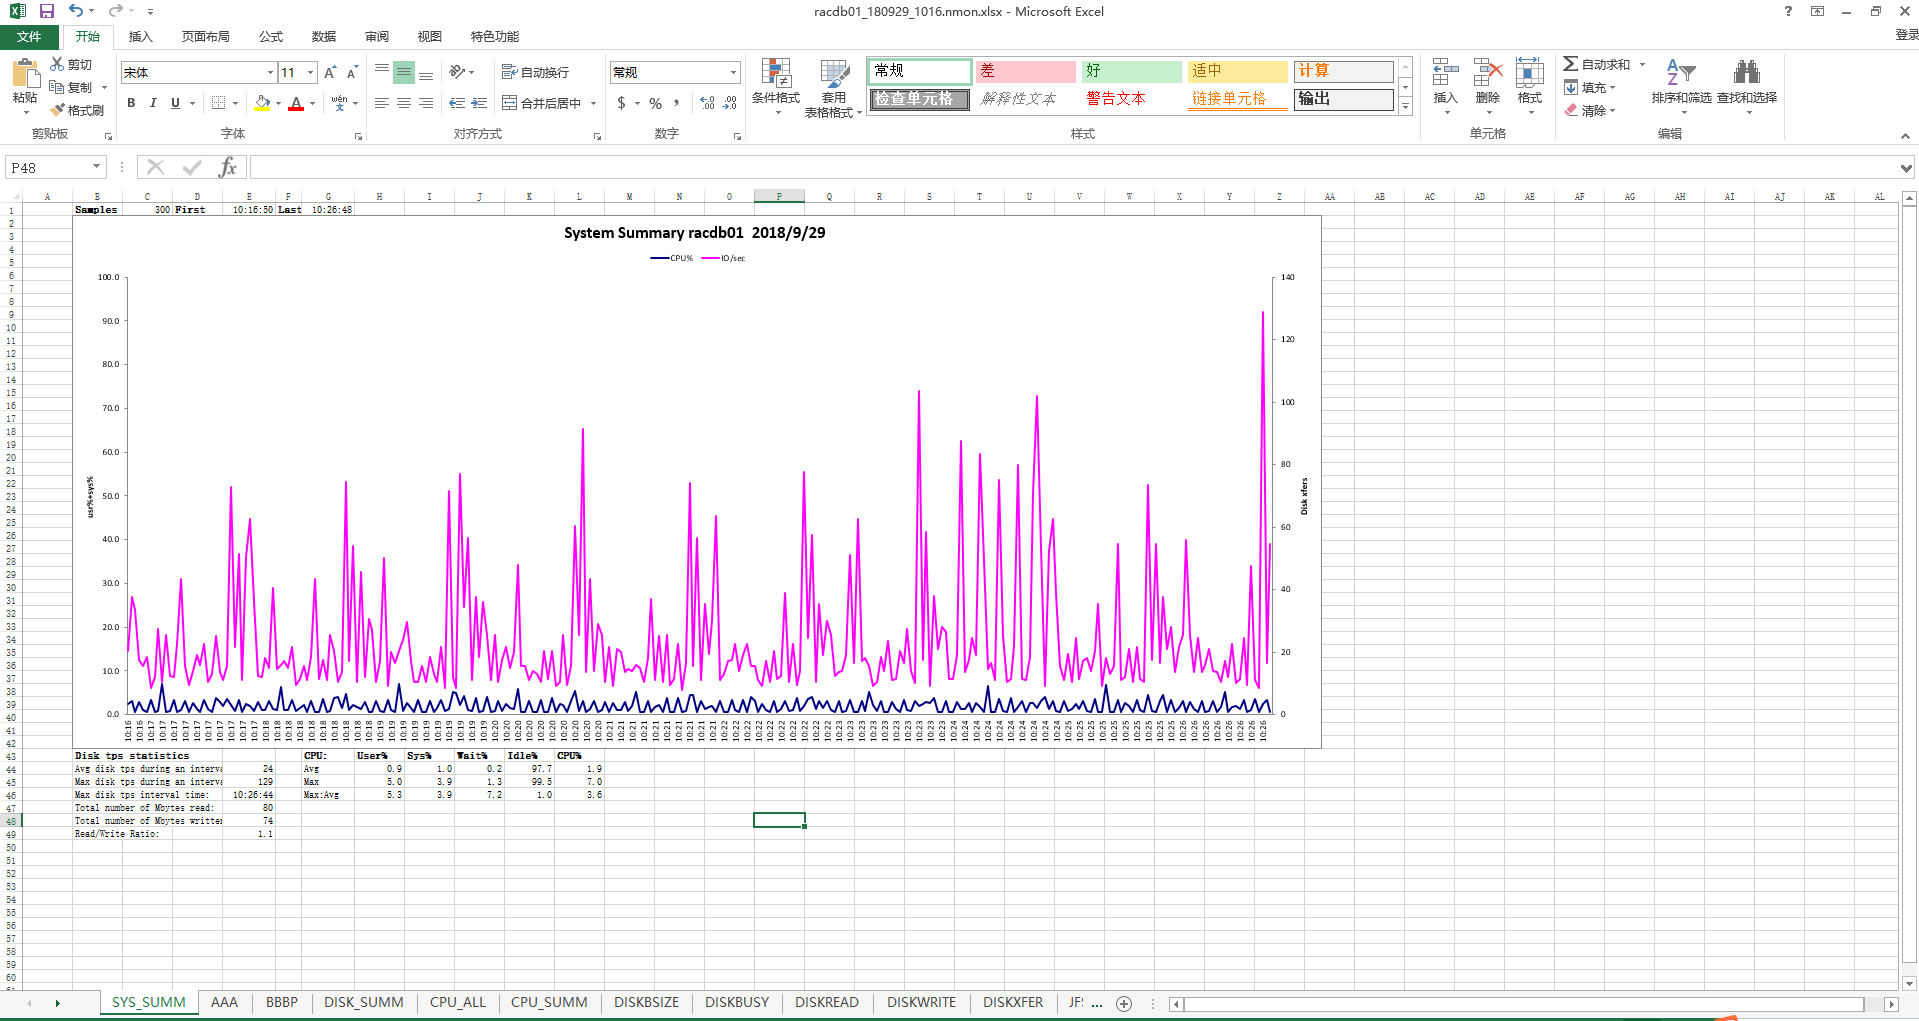
Task: Open the number format dropdown (常规)
Action: [x=733, y=72]
